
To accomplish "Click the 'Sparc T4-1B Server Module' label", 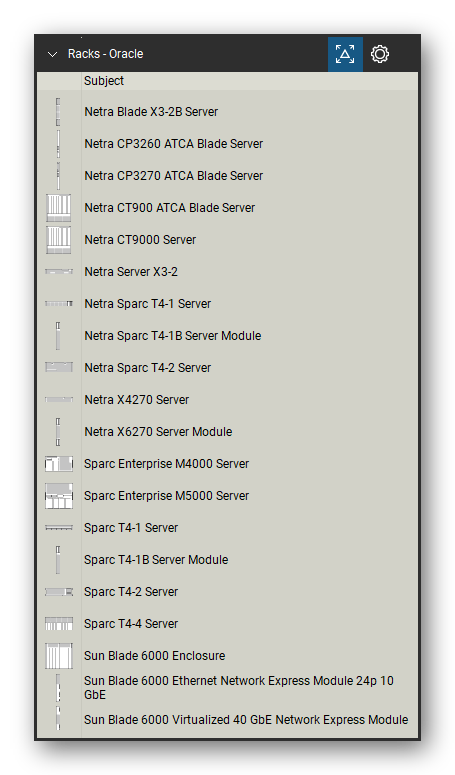I will (x=156, y=560).
